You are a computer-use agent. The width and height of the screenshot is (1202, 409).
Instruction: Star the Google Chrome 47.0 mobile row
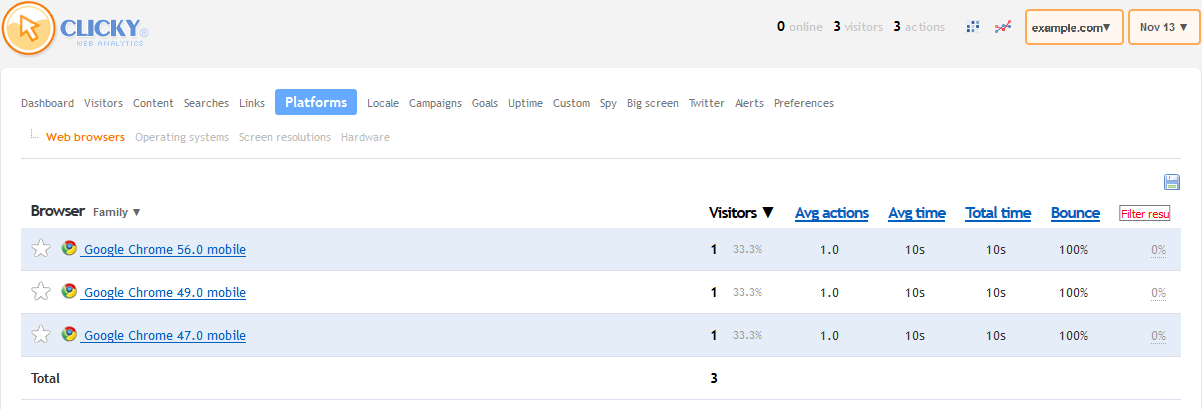tap(41, 335)
